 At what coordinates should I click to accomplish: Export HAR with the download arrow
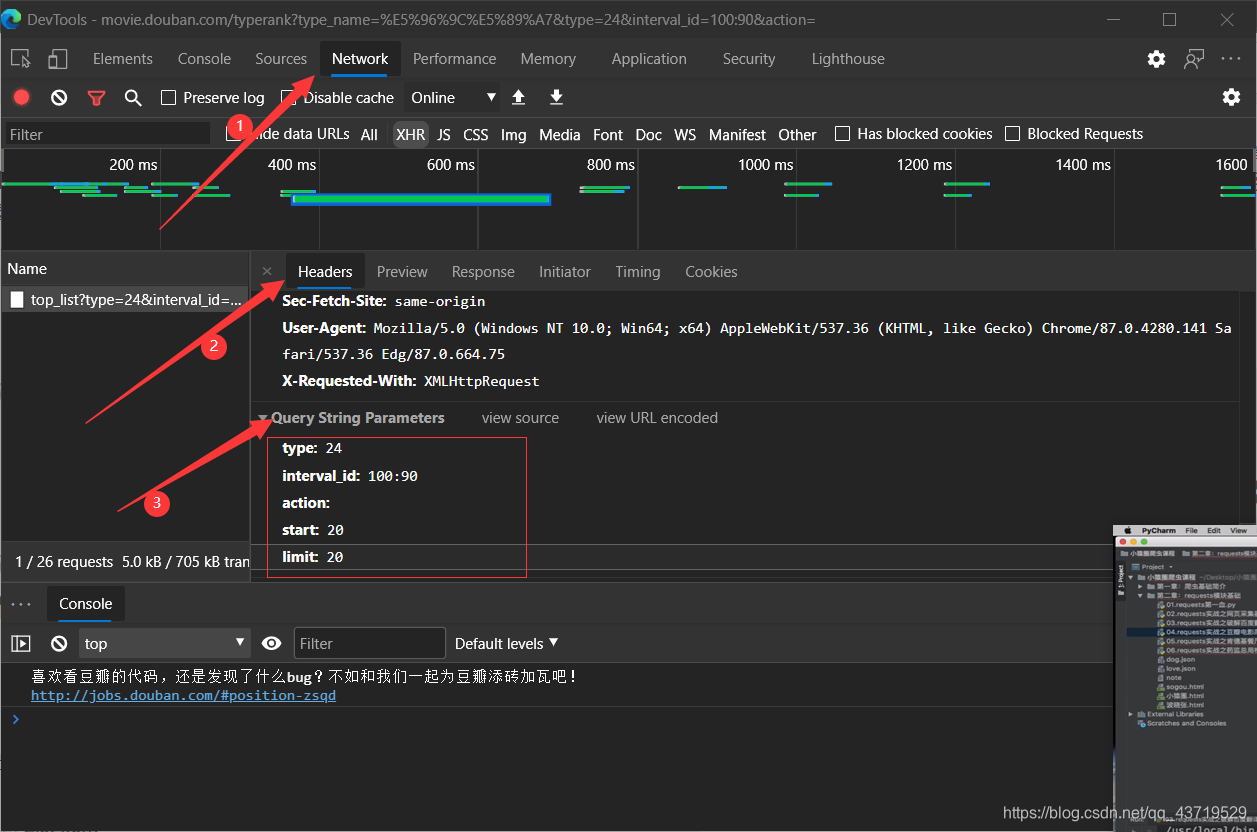[x=556, y=97]
